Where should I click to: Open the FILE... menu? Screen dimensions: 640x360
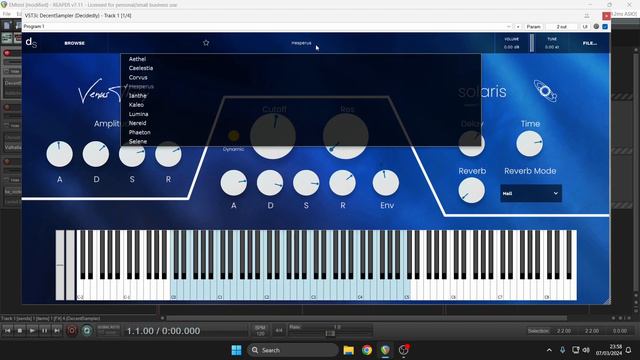[x=590, y=43]
